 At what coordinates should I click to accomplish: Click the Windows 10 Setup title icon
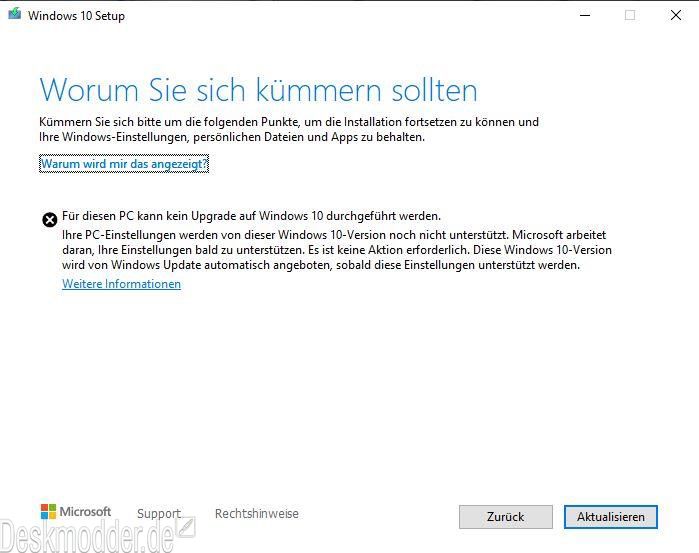tap(14, 14)
